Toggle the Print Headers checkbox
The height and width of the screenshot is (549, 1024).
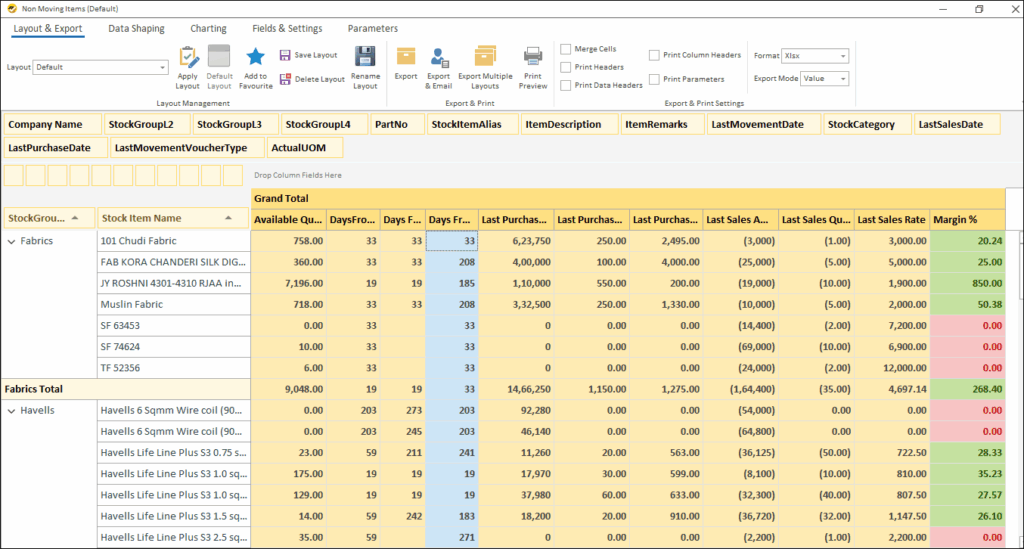point(566,67)
